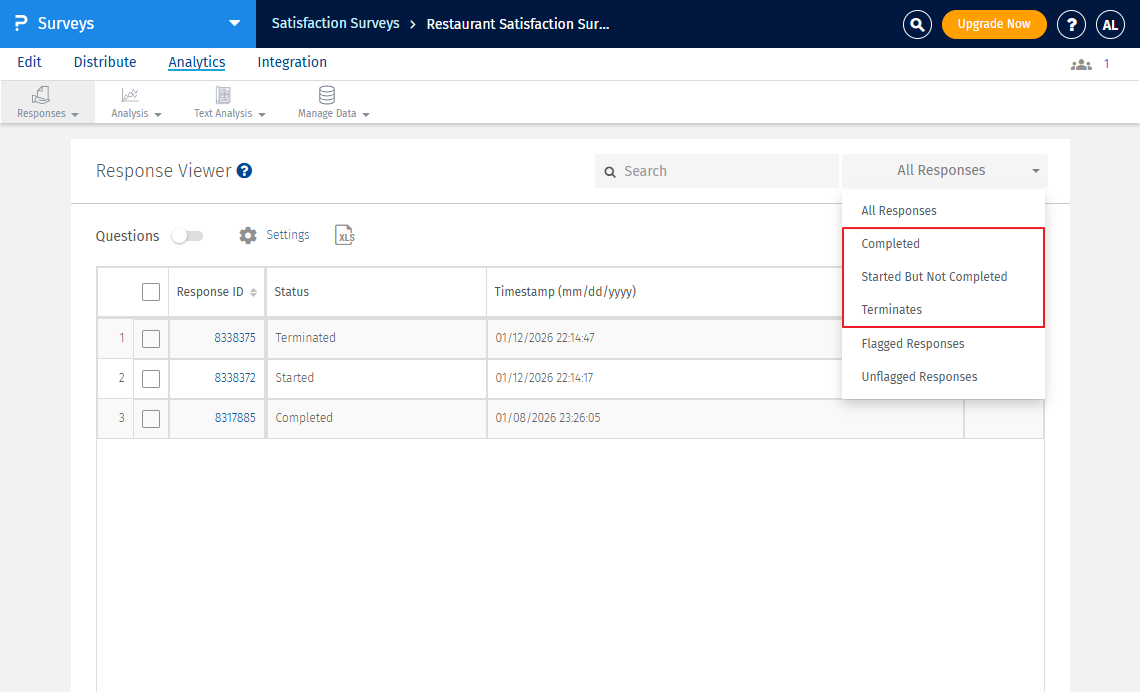Image resolution: width=1140 pixels, height=692 pixels.
Task: Export responses using the XLS icon
Action: [345, 235]
